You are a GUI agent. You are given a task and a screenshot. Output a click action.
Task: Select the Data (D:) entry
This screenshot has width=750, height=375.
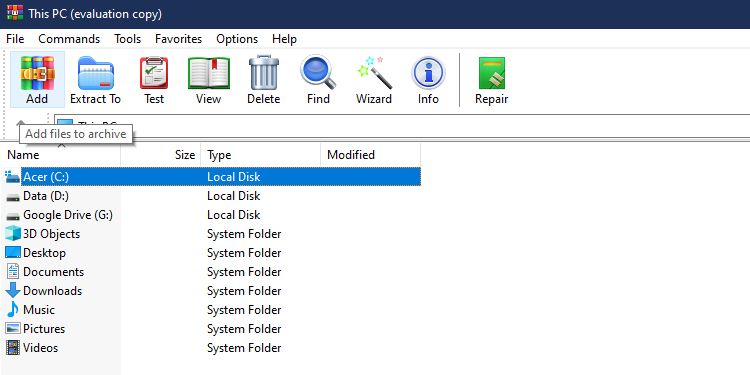[x=46, y=196]
